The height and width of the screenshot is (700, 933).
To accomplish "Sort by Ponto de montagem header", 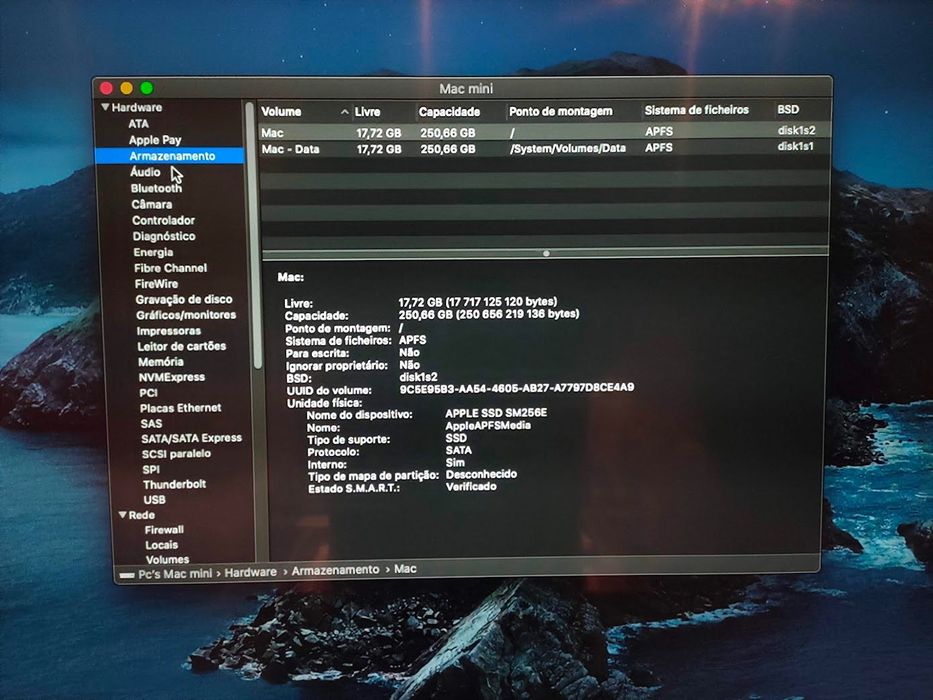I will [x=561, y=111].
